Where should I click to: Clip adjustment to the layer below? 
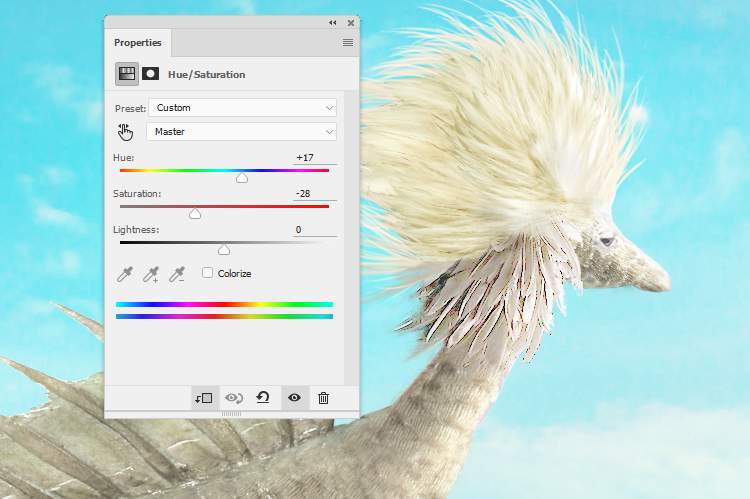pyautogui.click(x=204, y=398)
